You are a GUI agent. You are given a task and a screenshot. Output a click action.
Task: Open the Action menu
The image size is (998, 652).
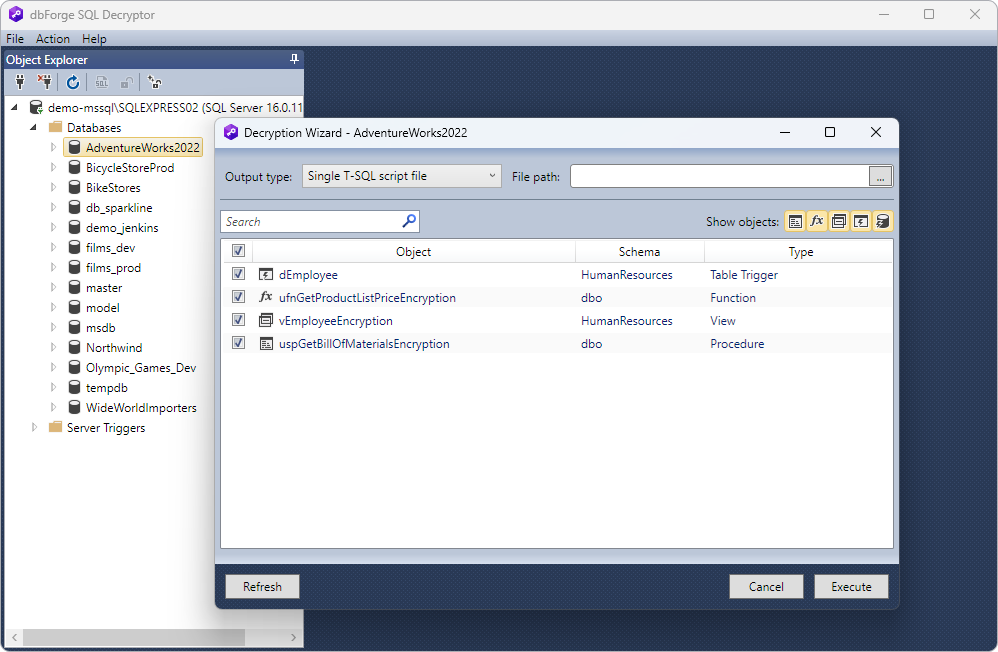tap(53, 39)
